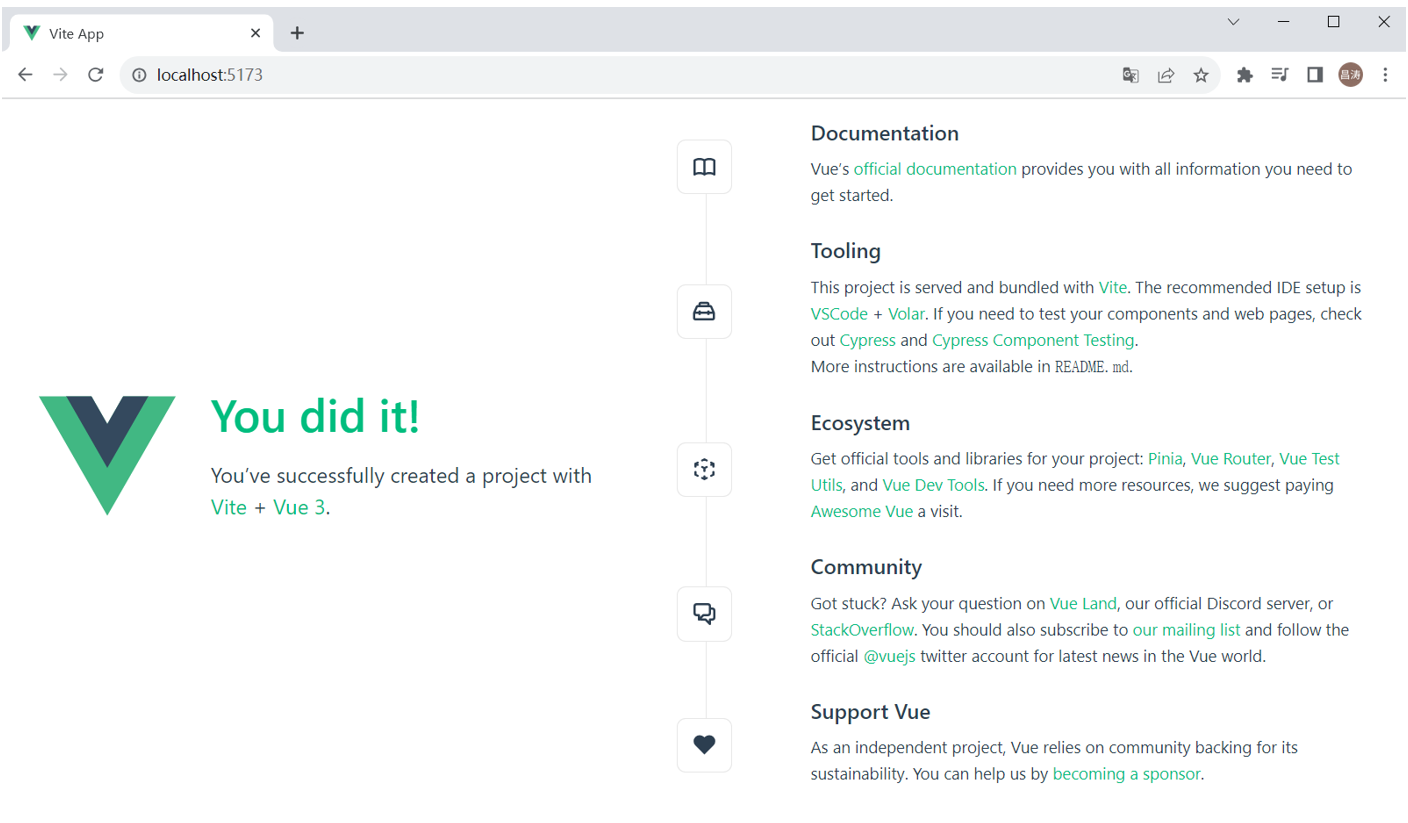The height and width of the screenshot is (823, 1408).
Task: Click the share page icon
Action: [x=1166, y=75]
